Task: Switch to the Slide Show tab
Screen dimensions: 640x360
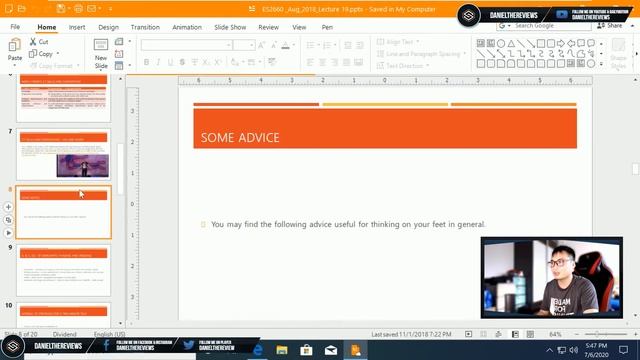Action: (x=230, y=27)
